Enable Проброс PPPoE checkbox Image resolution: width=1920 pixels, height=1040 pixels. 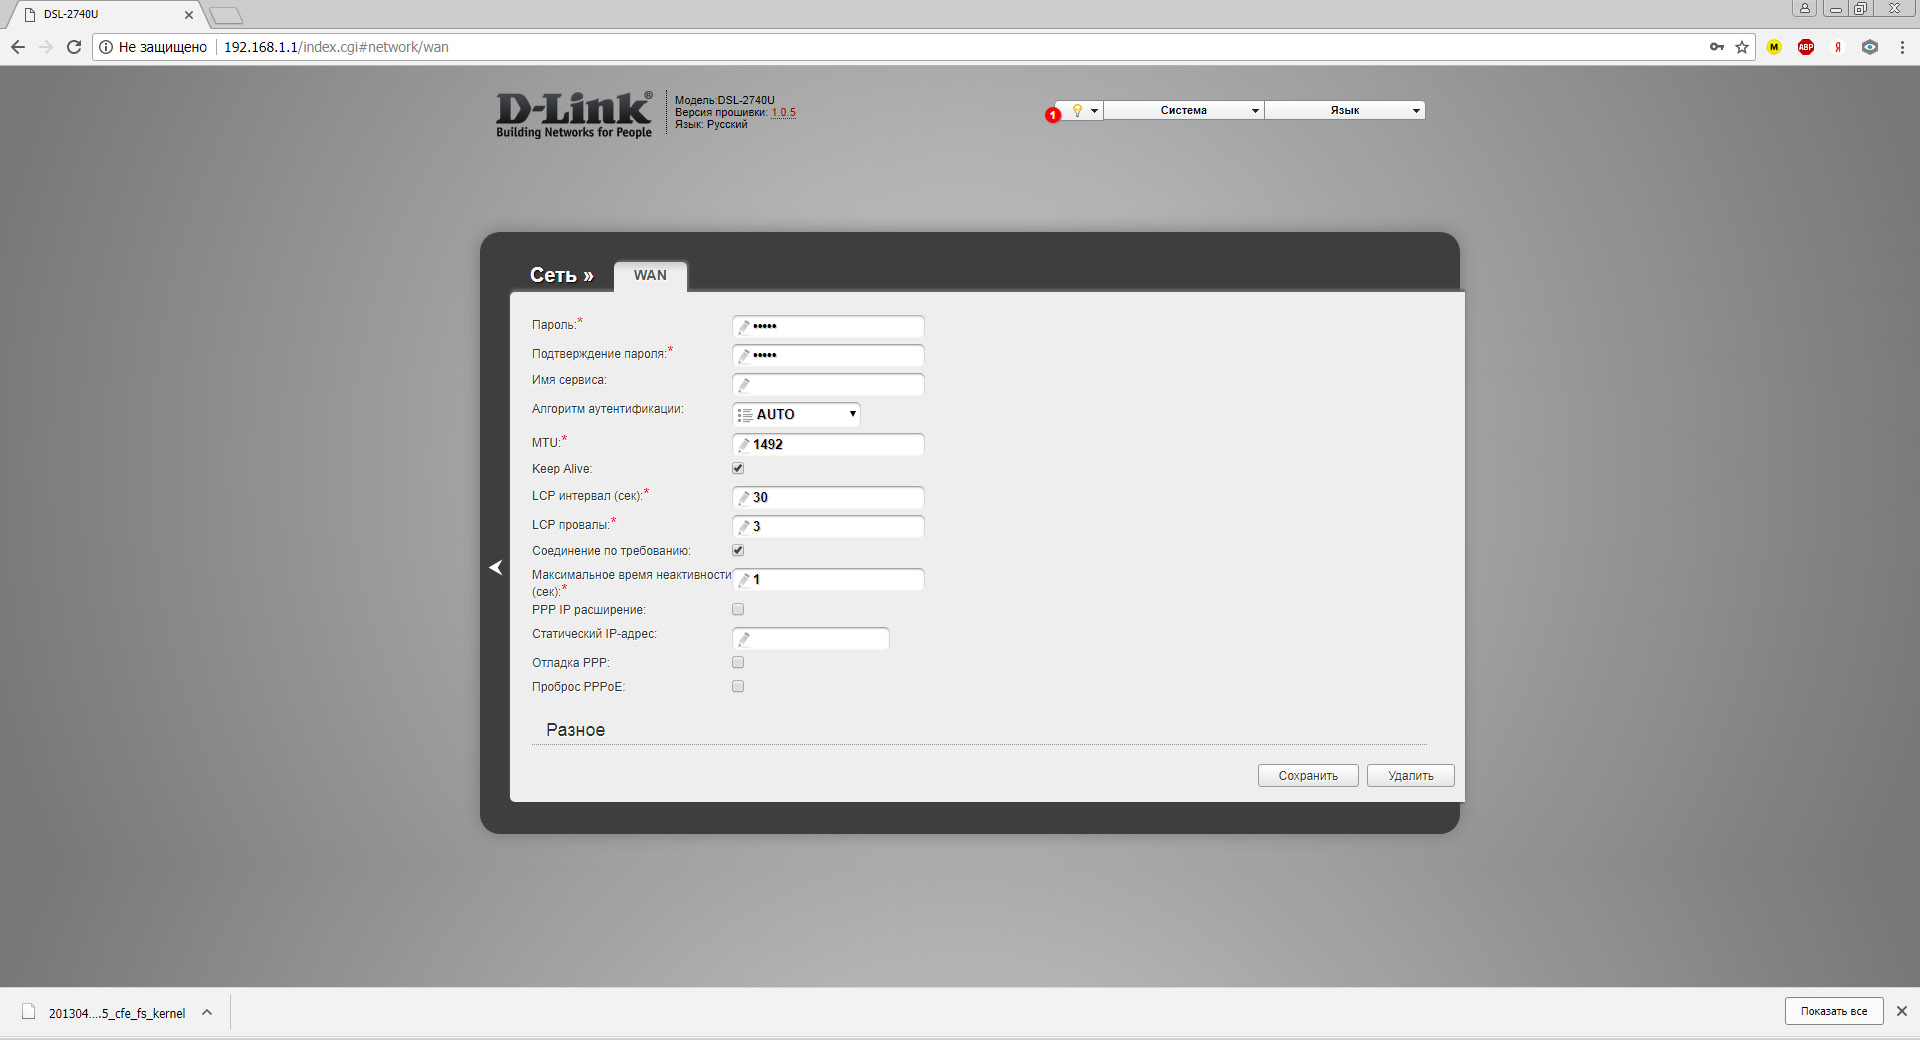coord(738,686)
